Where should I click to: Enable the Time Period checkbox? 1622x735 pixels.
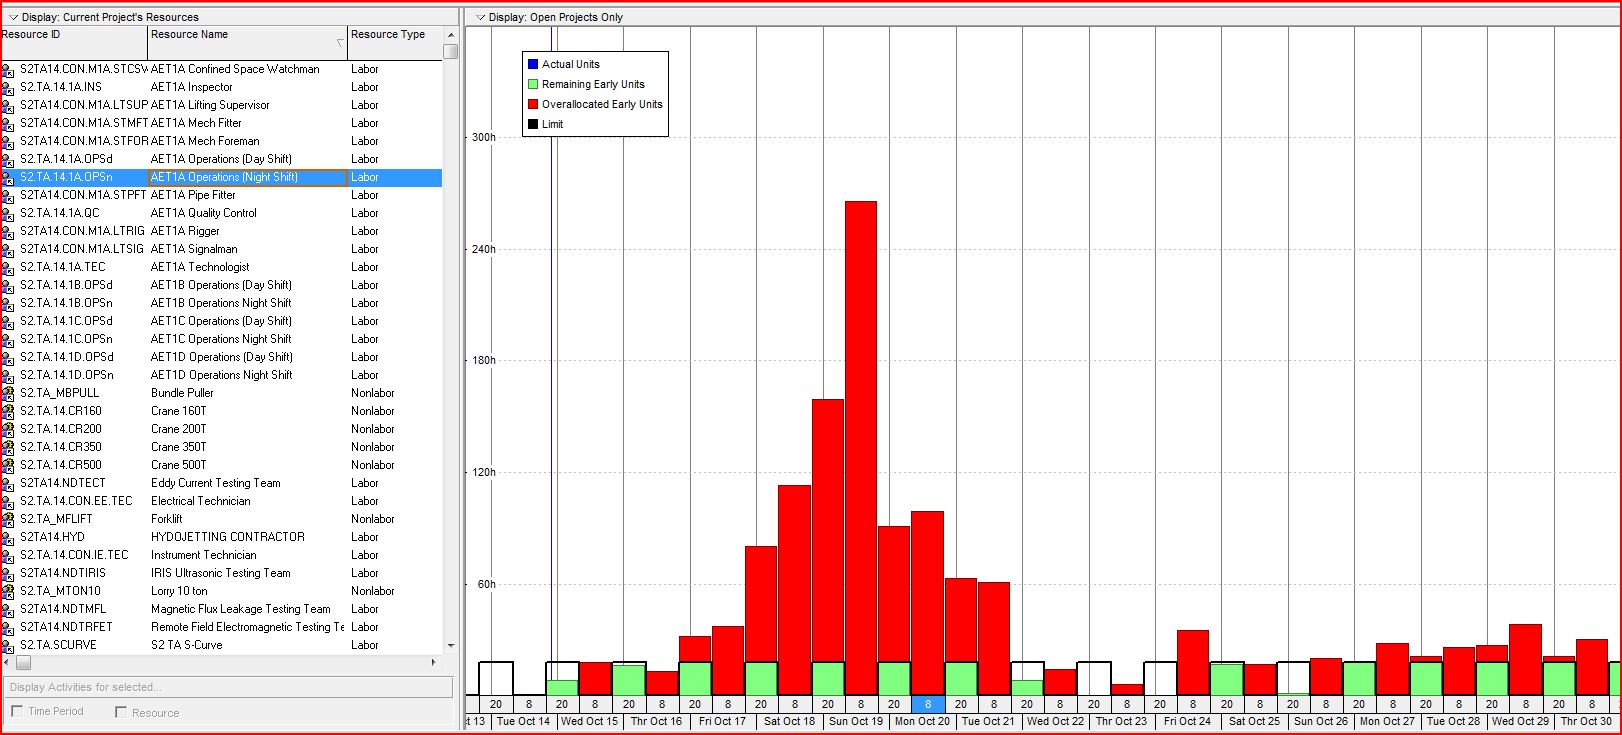[x=17, y=711]
